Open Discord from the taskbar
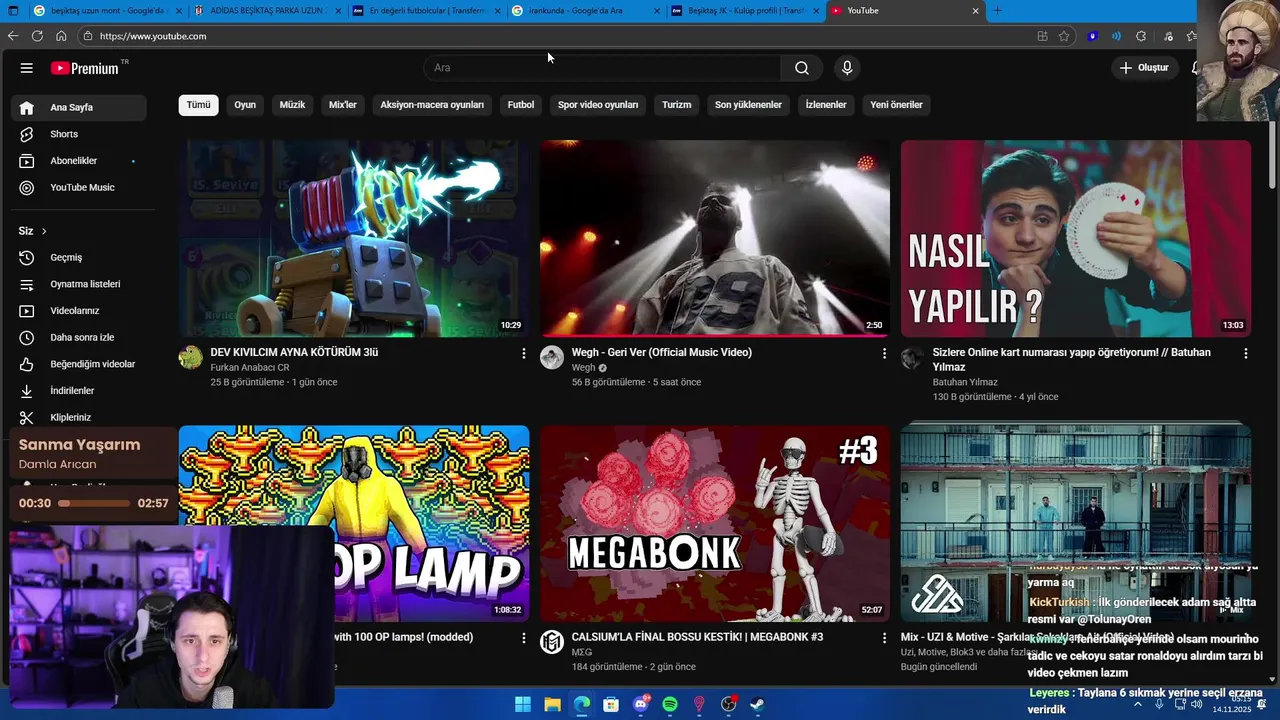1280x720 pixels. point(641,704)
